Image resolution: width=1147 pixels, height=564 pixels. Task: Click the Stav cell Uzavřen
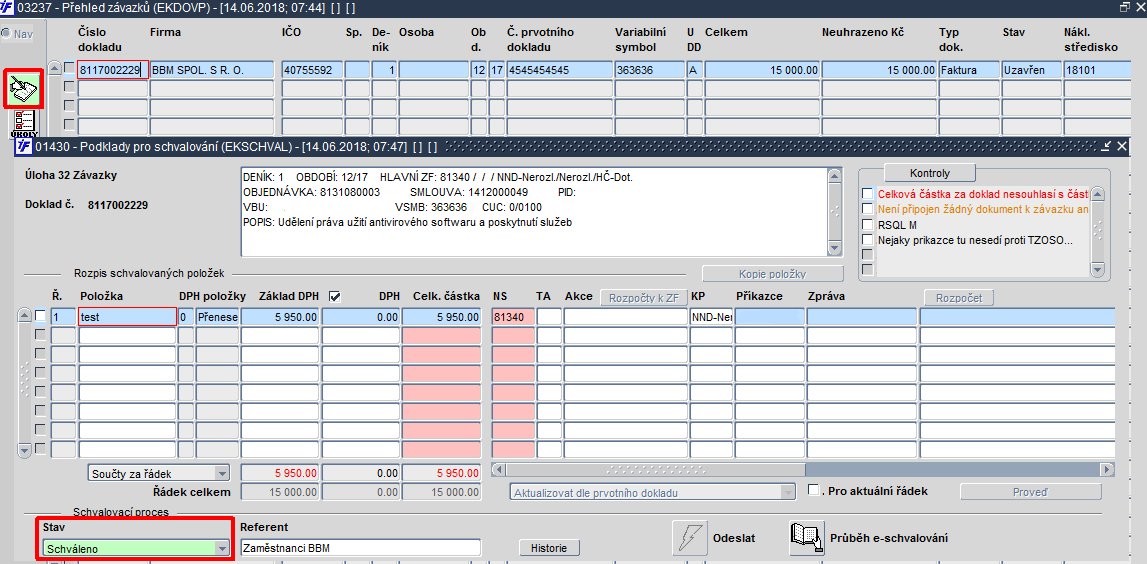(x=1031, y=70)
